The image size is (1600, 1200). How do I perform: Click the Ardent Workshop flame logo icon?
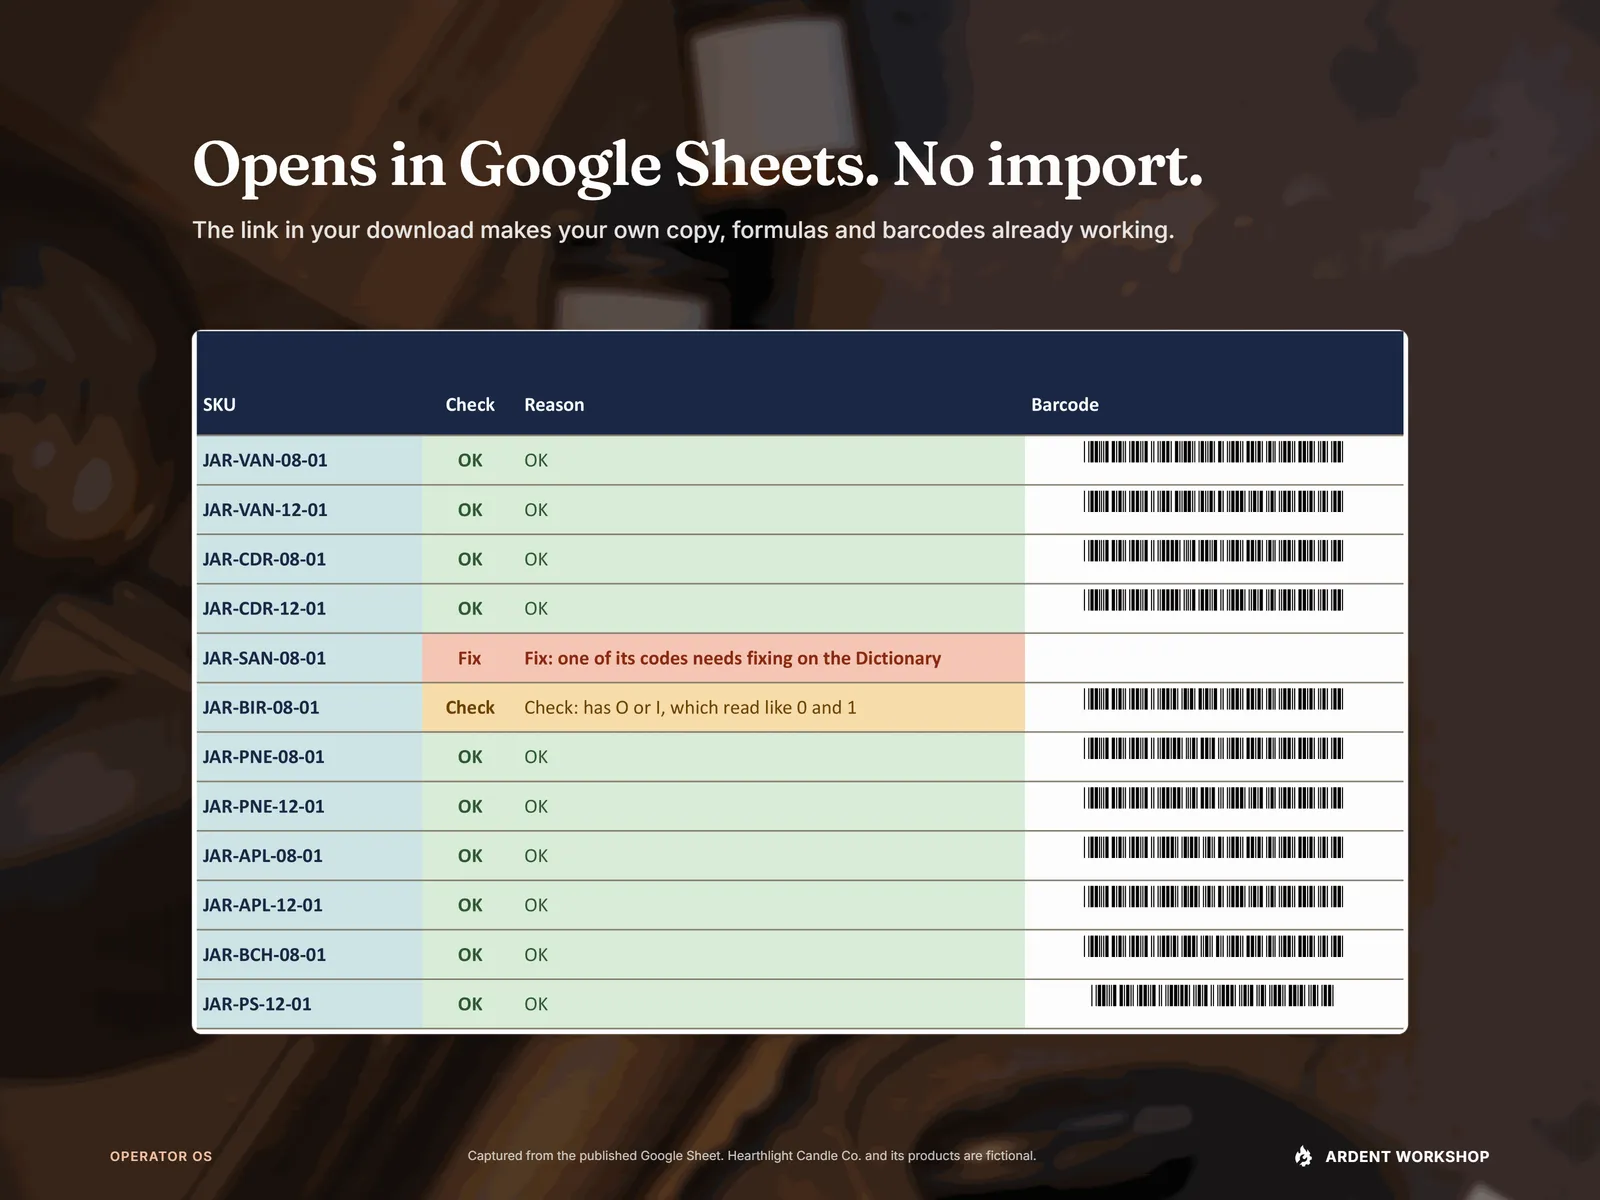1303,1156
